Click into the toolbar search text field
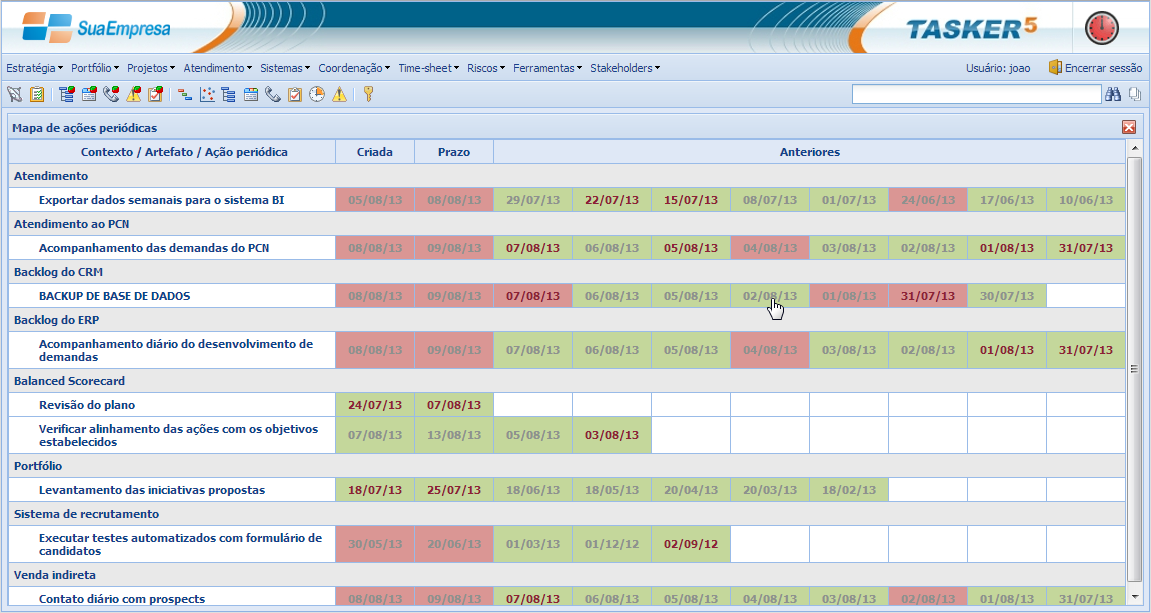 tap(975, 94)
